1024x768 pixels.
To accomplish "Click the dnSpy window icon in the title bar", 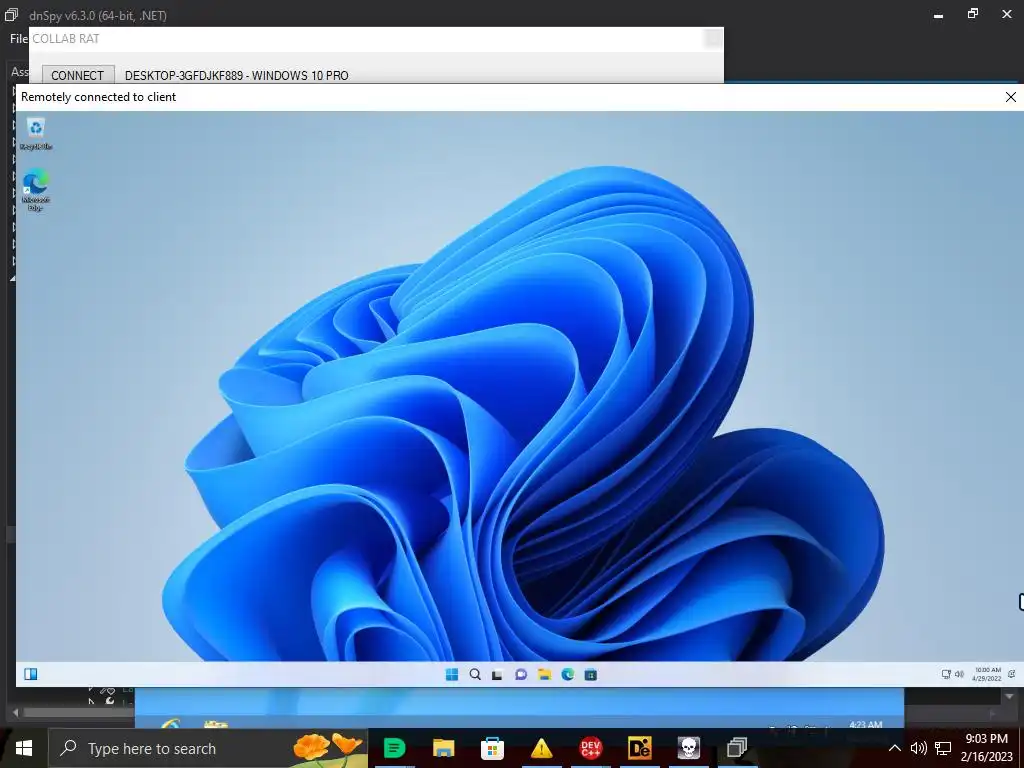I will click(11, 14).
